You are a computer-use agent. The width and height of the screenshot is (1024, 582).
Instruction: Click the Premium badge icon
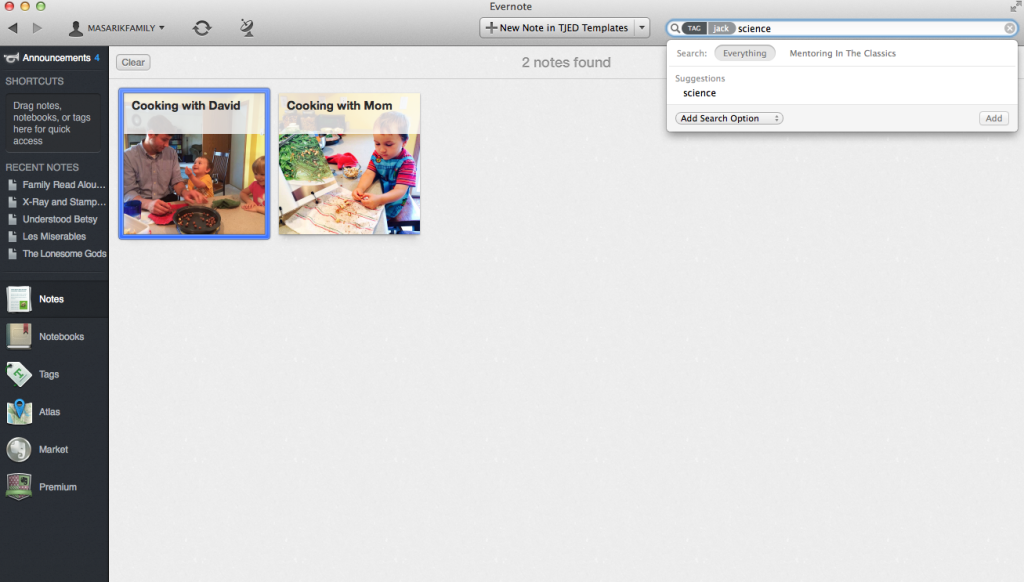click(x=18, y=487)
